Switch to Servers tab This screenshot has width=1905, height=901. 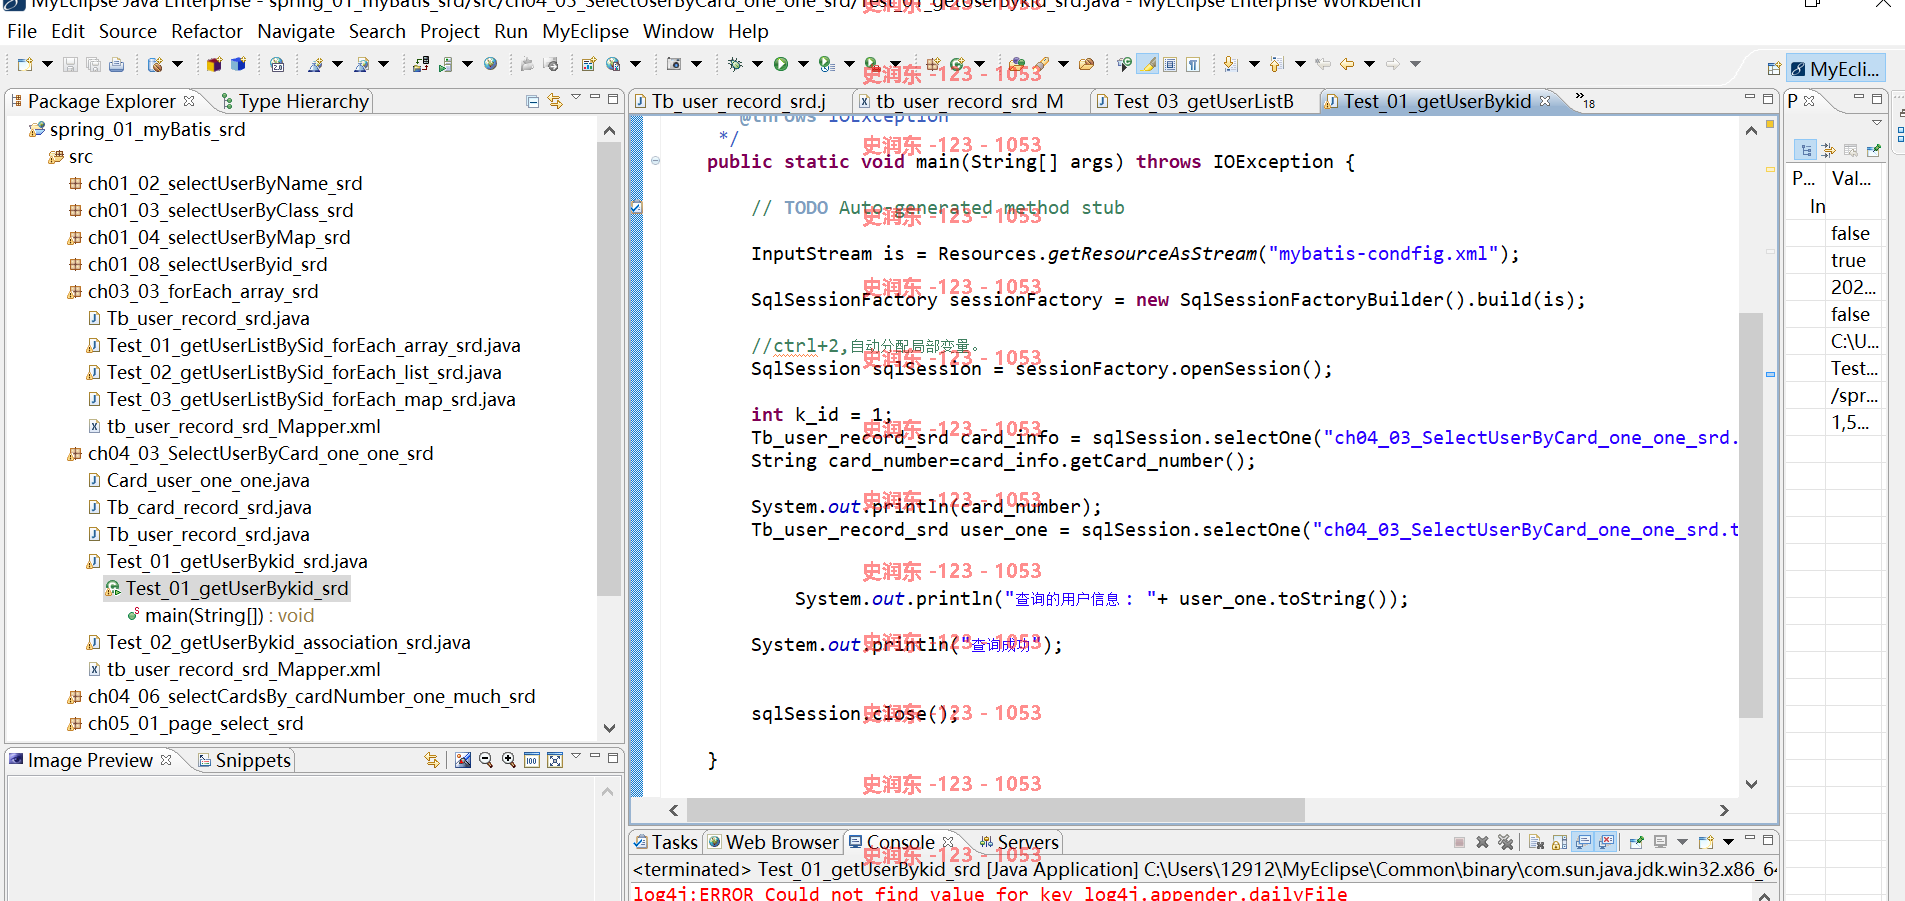coord(1018,842)
